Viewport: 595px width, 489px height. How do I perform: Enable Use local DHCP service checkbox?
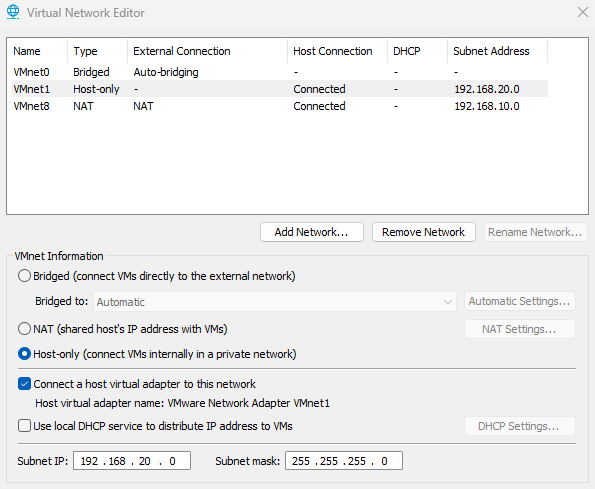tap(24, 426)
